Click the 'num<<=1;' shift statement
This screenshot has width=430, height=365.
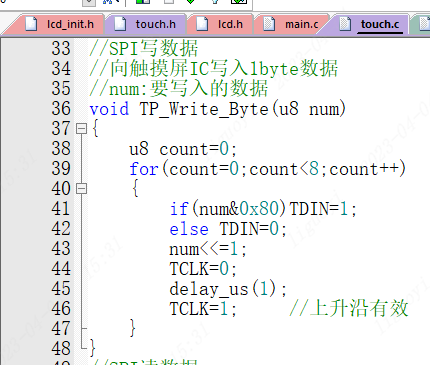[208, 249]
